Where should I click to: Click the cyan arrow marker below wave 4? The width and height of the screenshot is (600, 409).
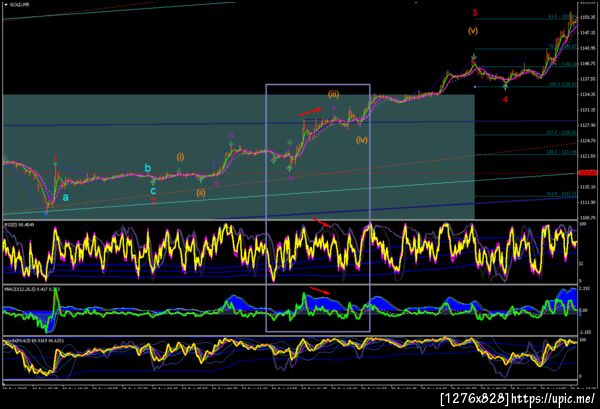[x=505, y=86]
